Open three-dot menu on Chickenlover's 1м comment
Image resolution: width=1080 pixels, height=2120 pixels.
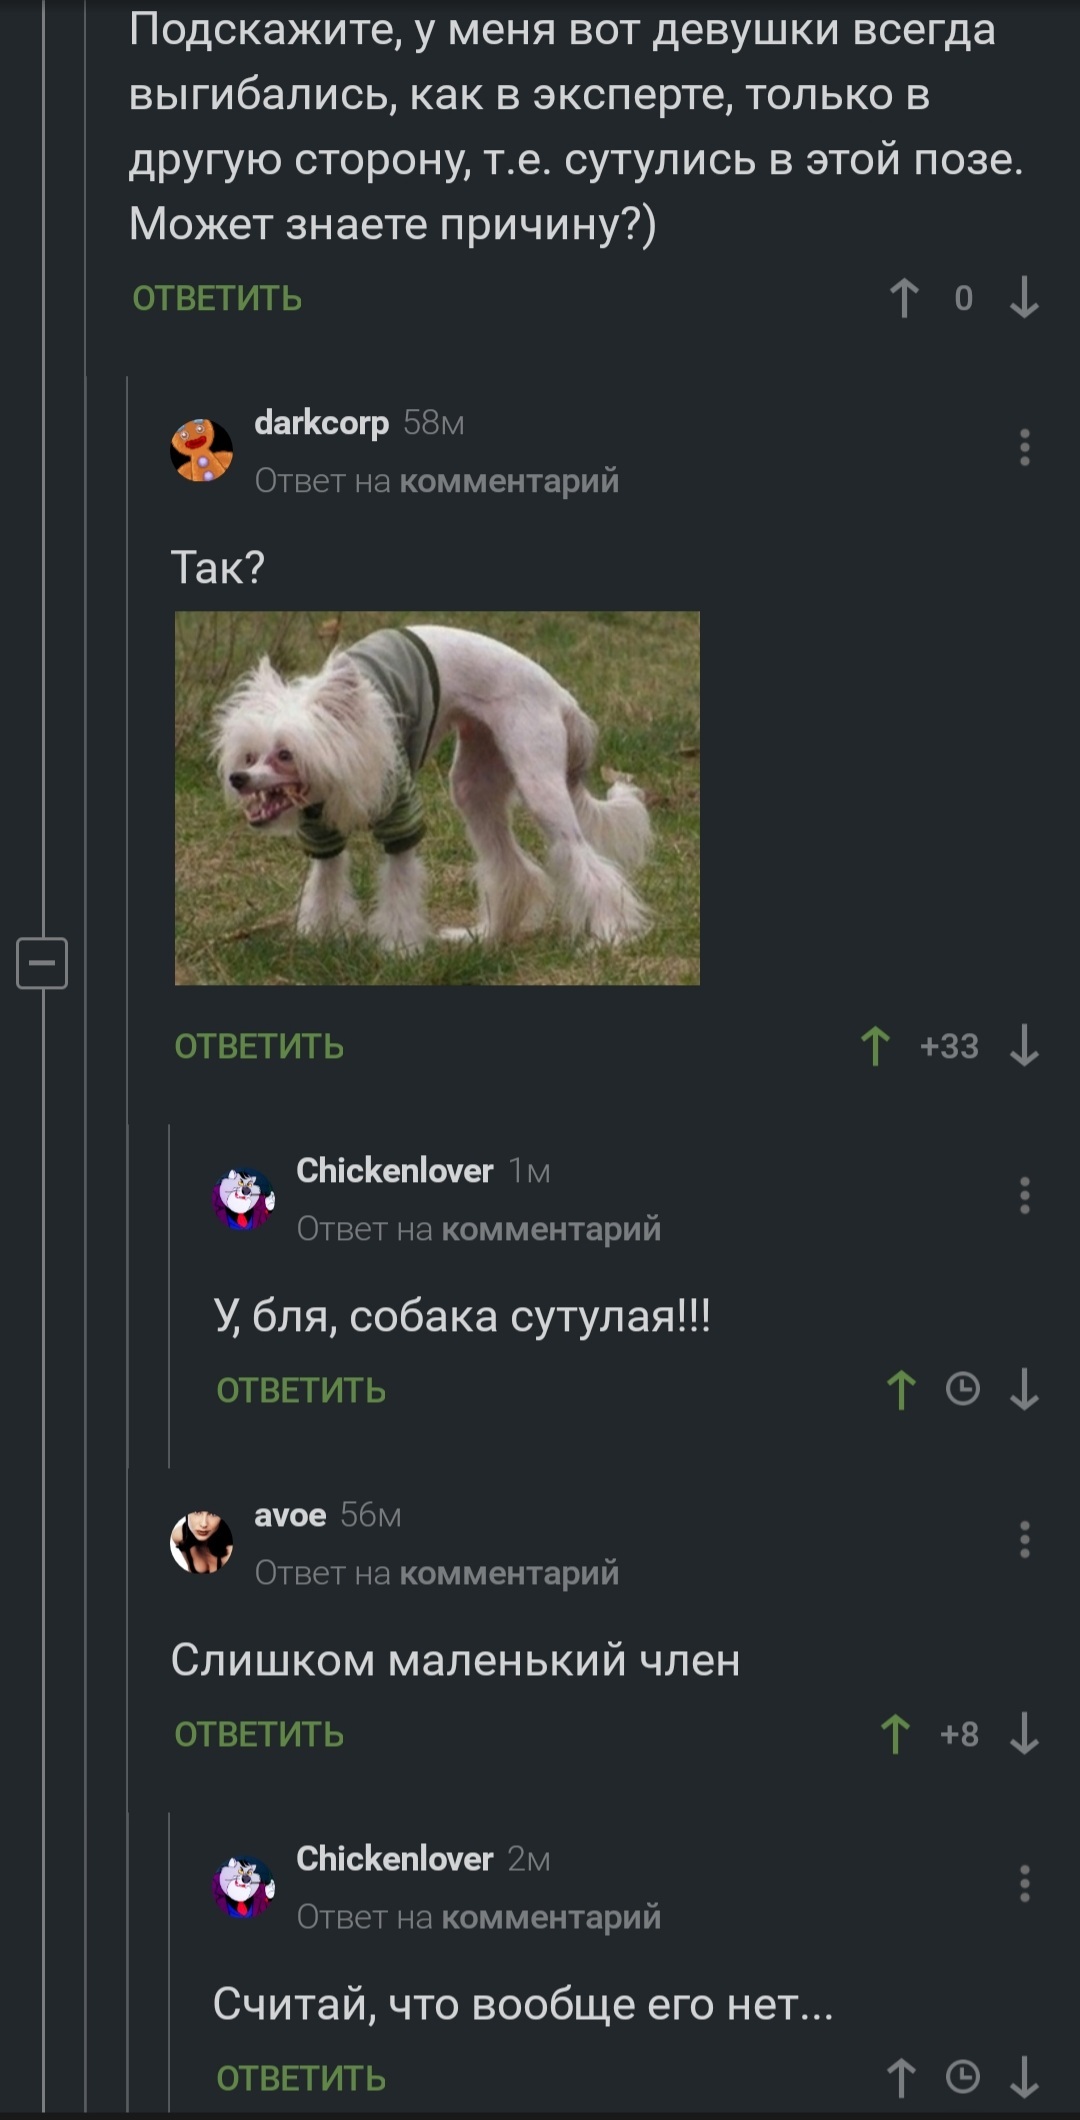(x=1024, y=1195)
